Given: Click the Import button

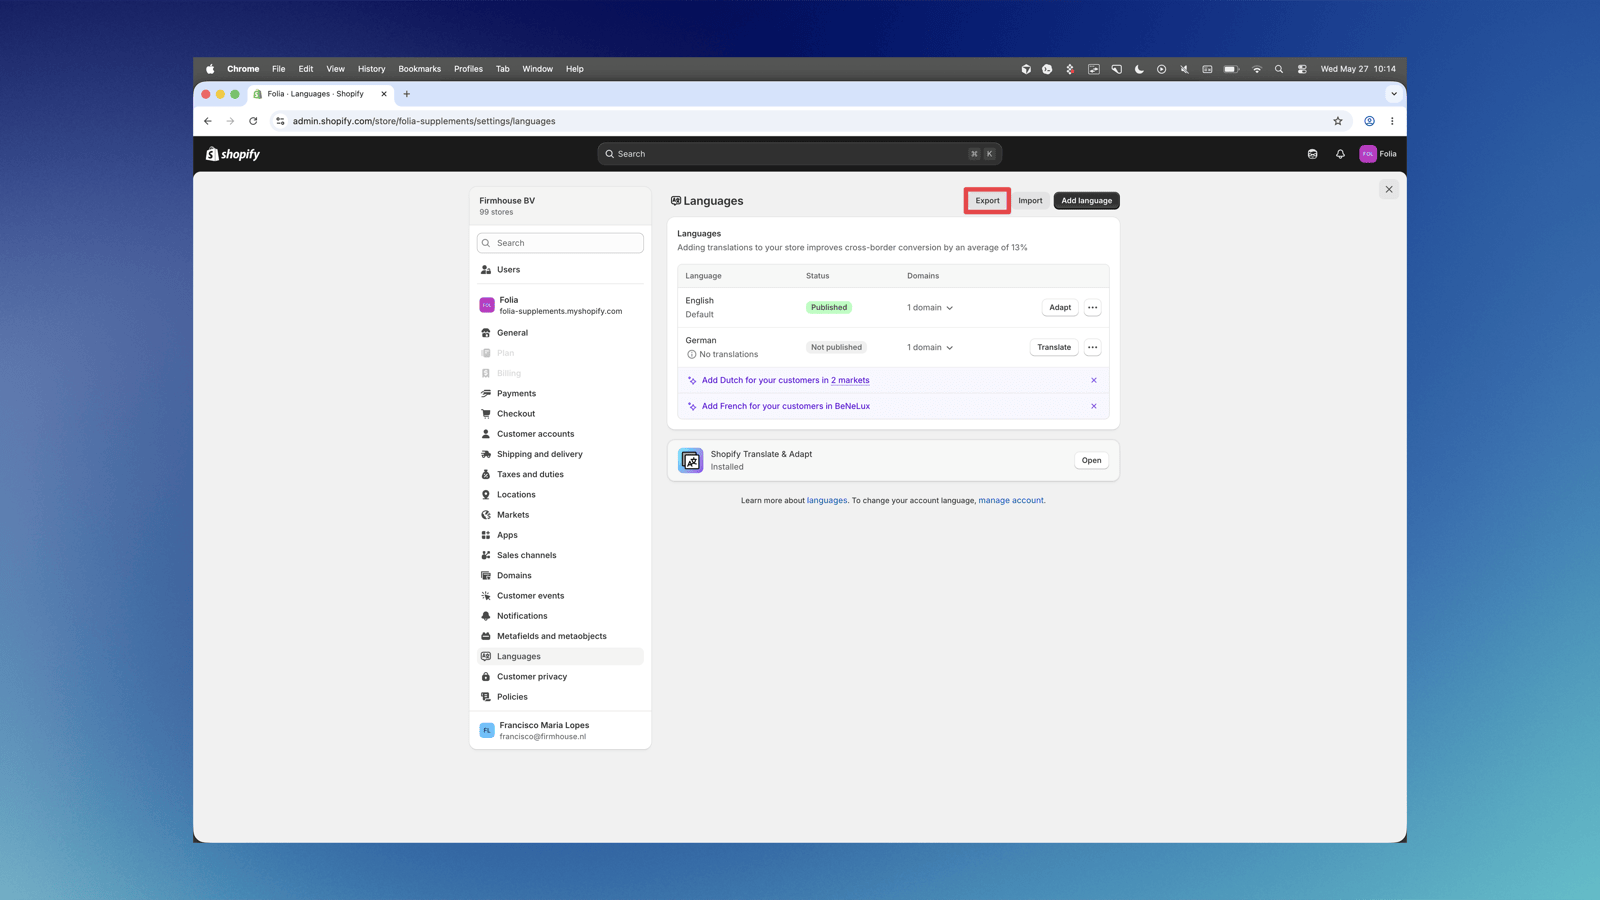Looking at the screenshot, I should (x=1030, y=200).
